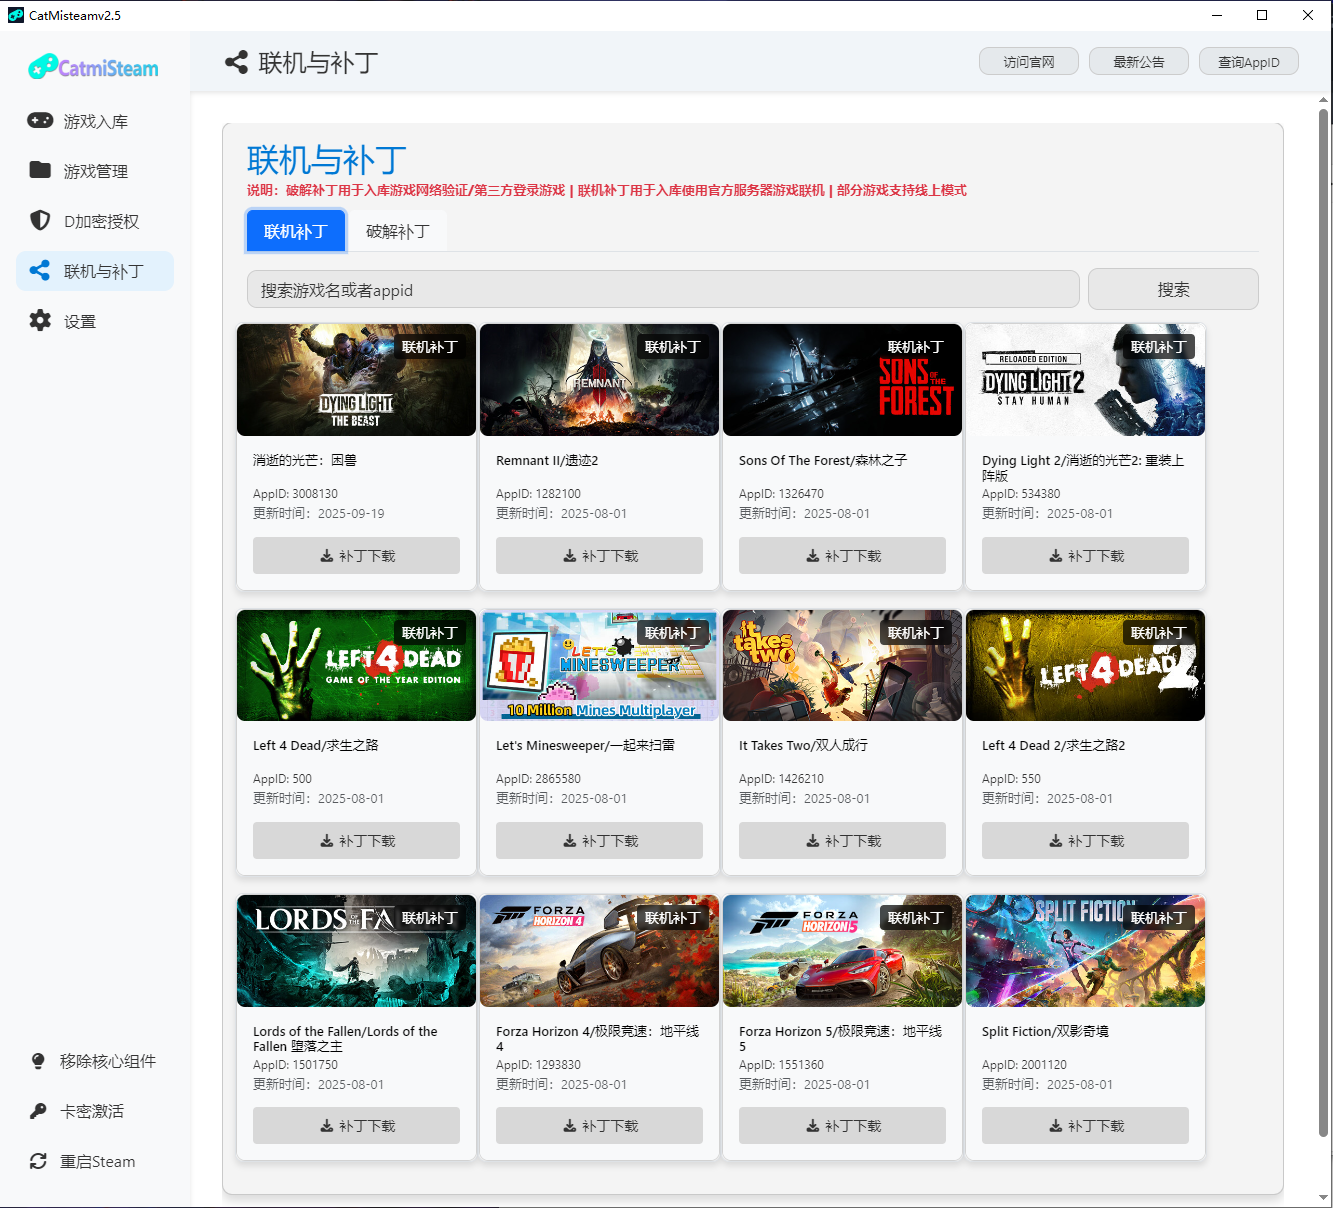Click the folder icon beside 游戏管理
This screenshot has width=1333, height=1208.
tap(40, 170)
